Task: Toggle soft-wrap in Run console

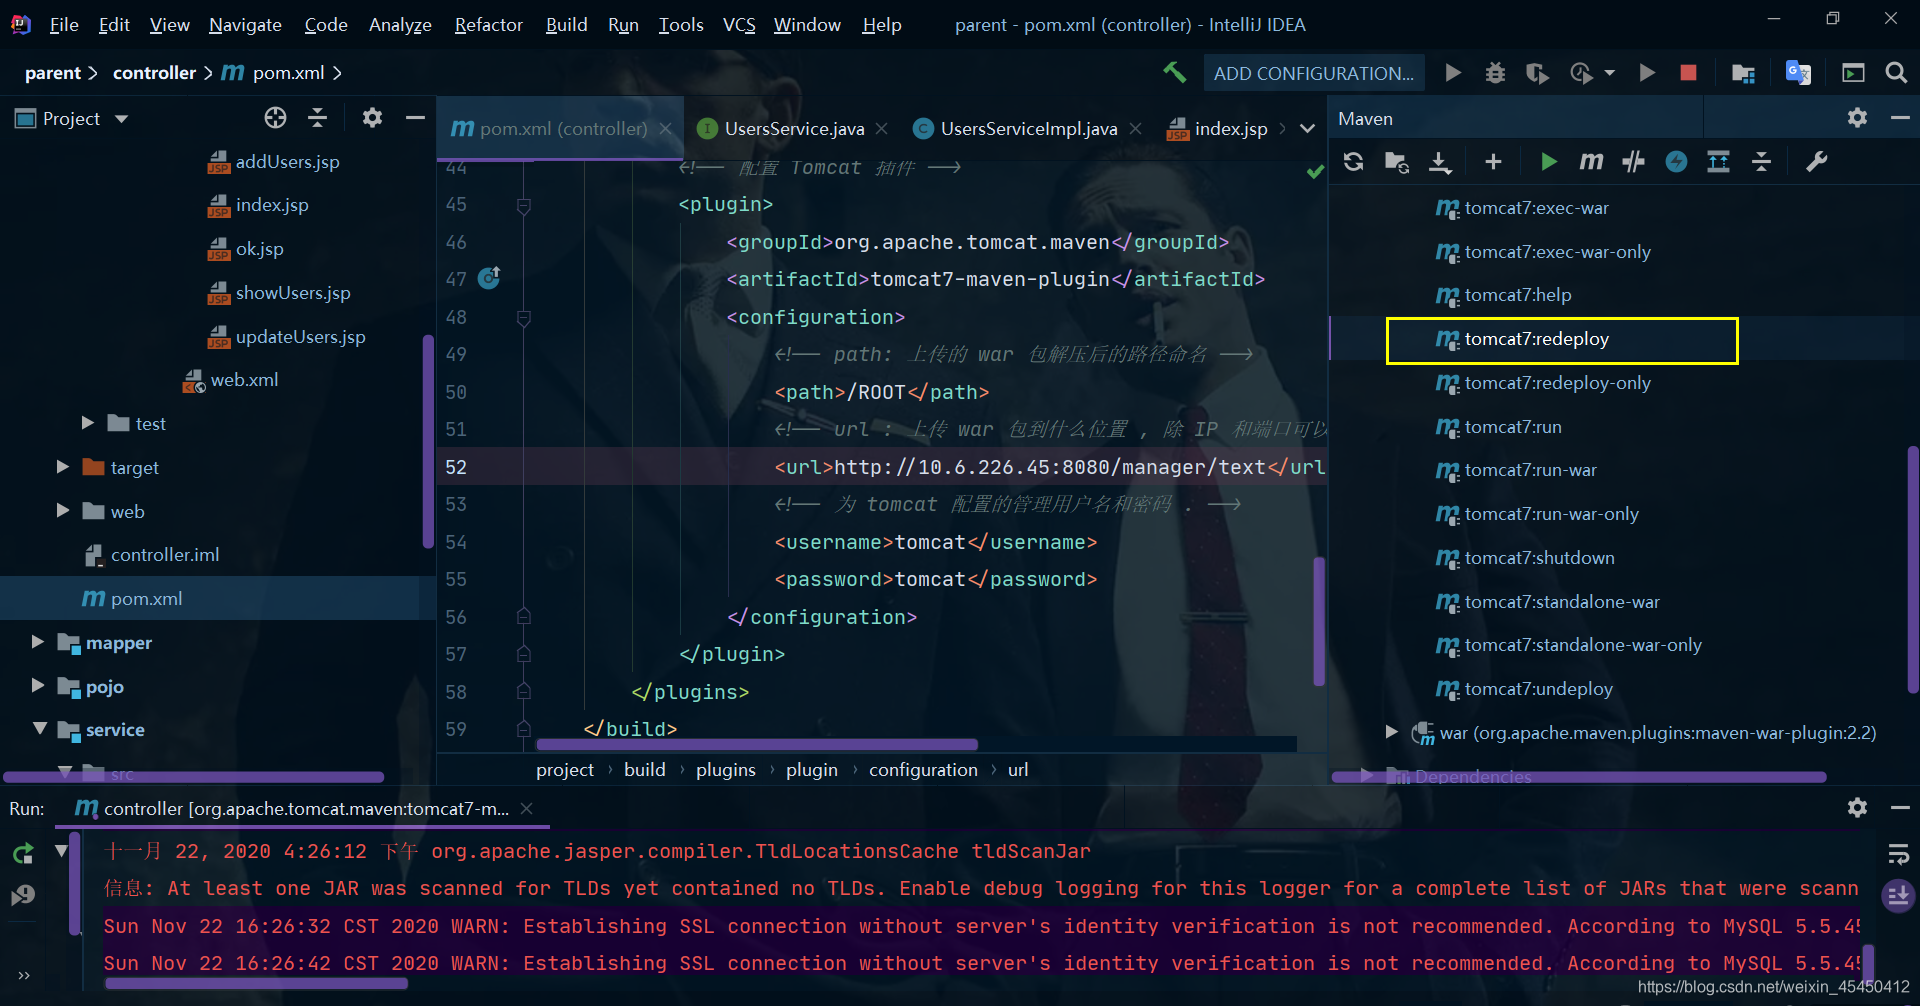Action: (x=1897, y=853)
